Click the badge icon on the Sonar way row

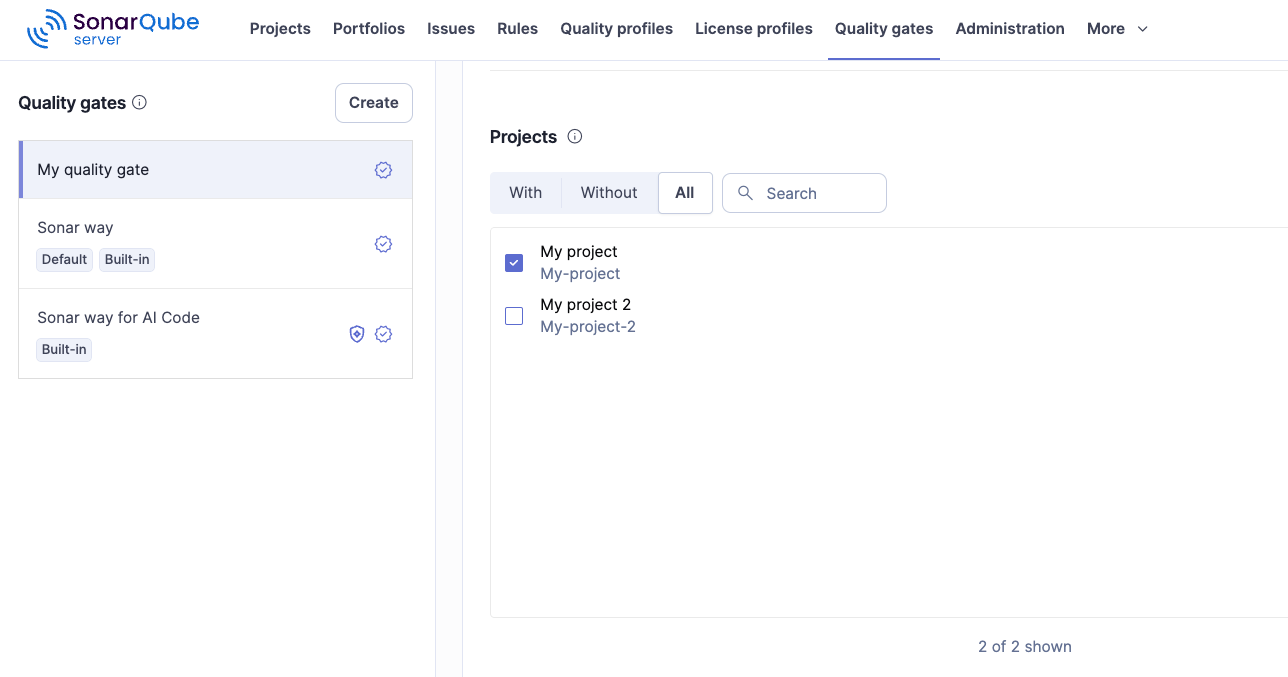[x=383, y=244]
